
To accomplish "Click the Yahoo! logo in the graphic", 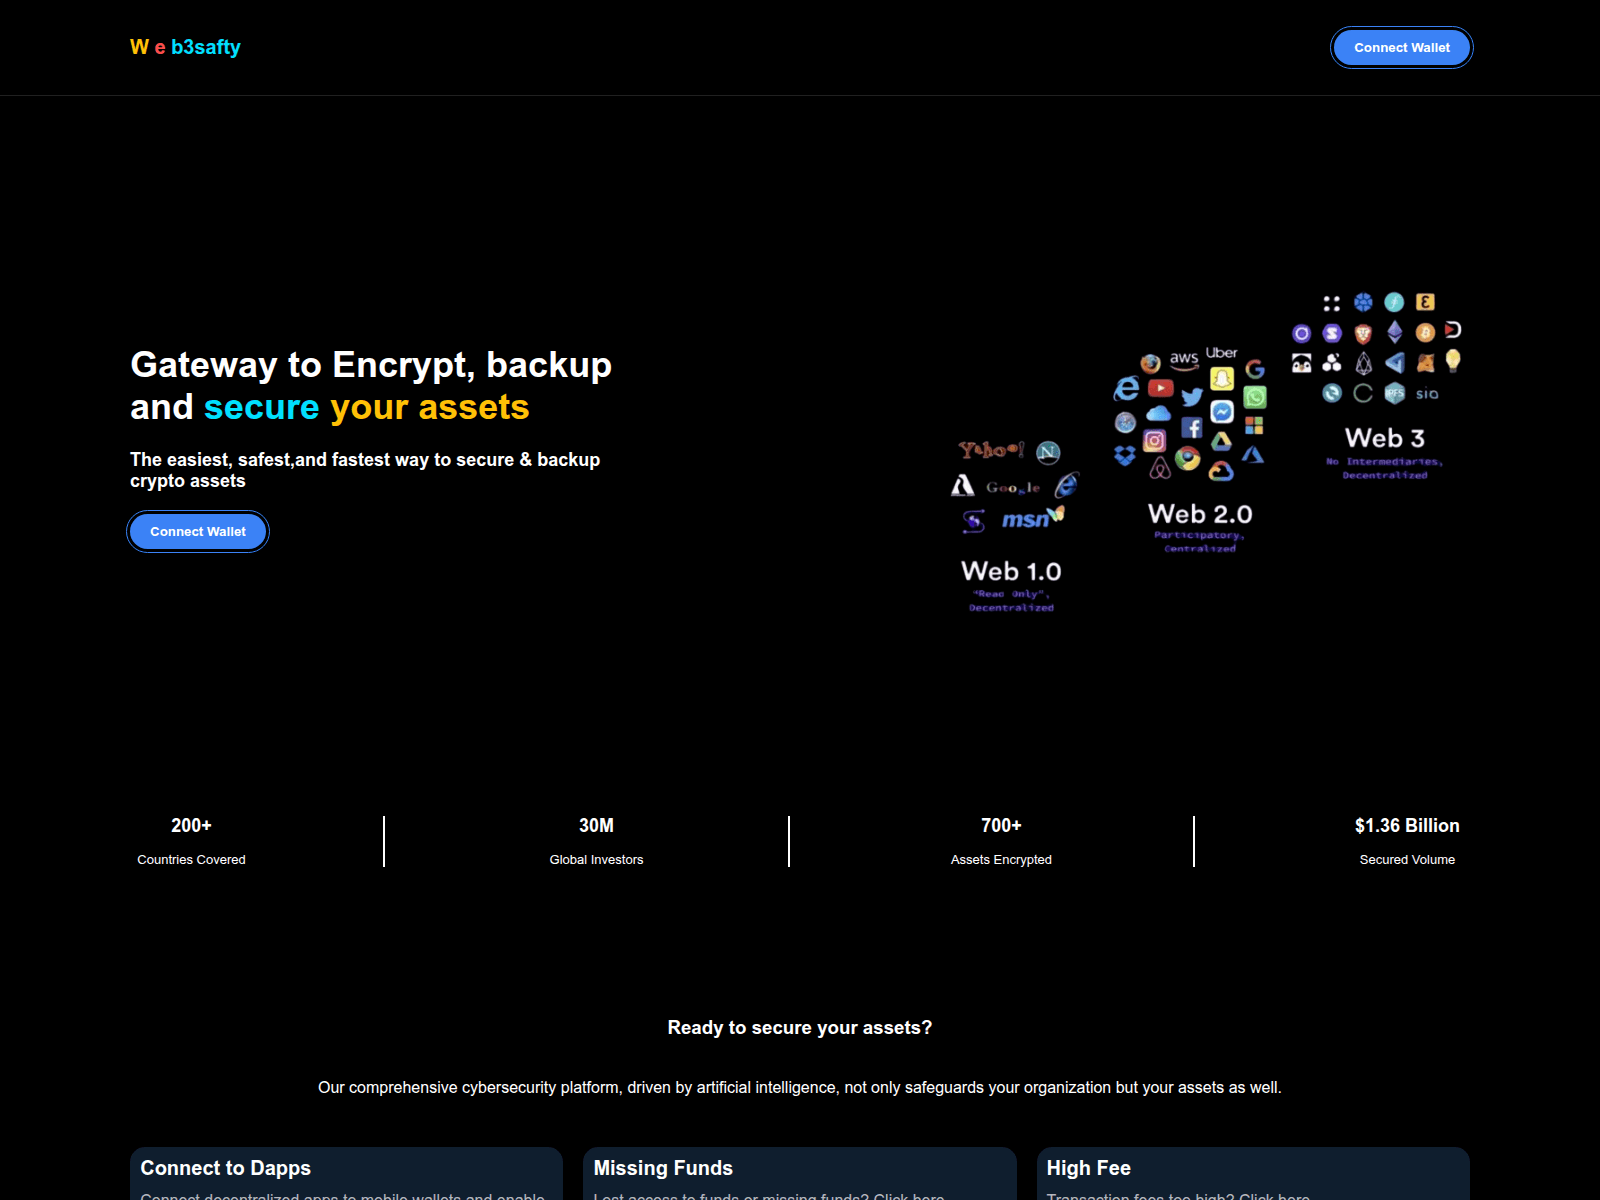I will (991, 450).
